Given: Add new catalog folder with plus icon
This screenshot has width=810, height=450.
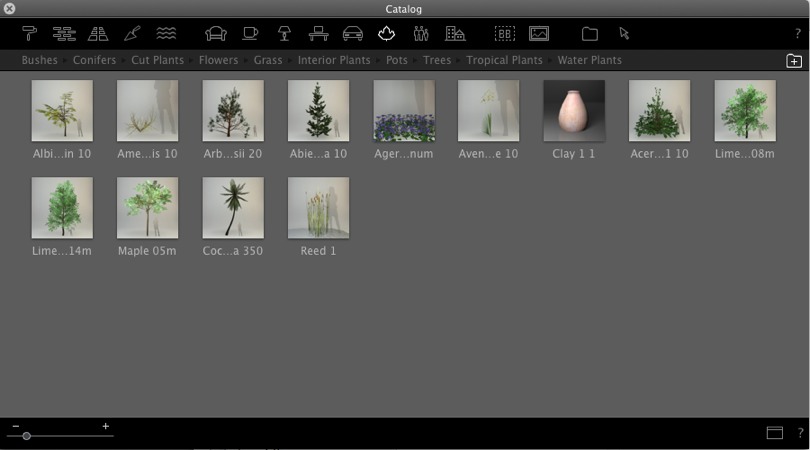Looking at the screenshot, I should point(794,61).
